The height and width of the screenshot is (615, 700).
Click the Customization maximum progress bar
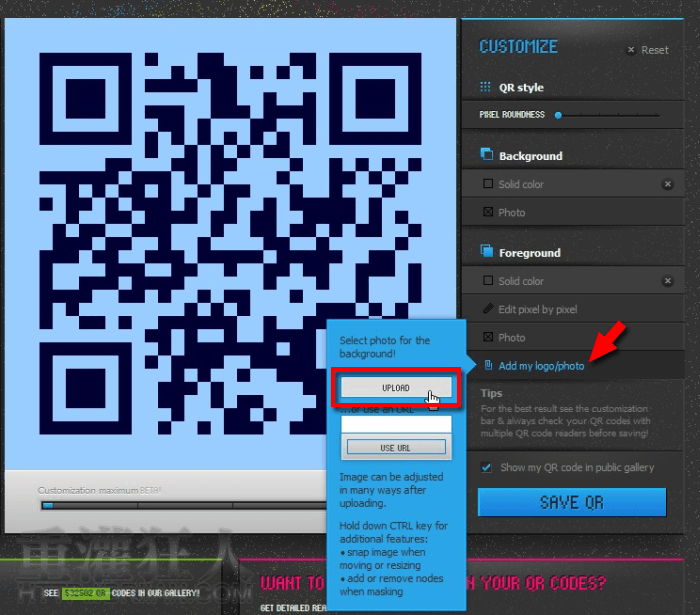click(x=180, y=505)
